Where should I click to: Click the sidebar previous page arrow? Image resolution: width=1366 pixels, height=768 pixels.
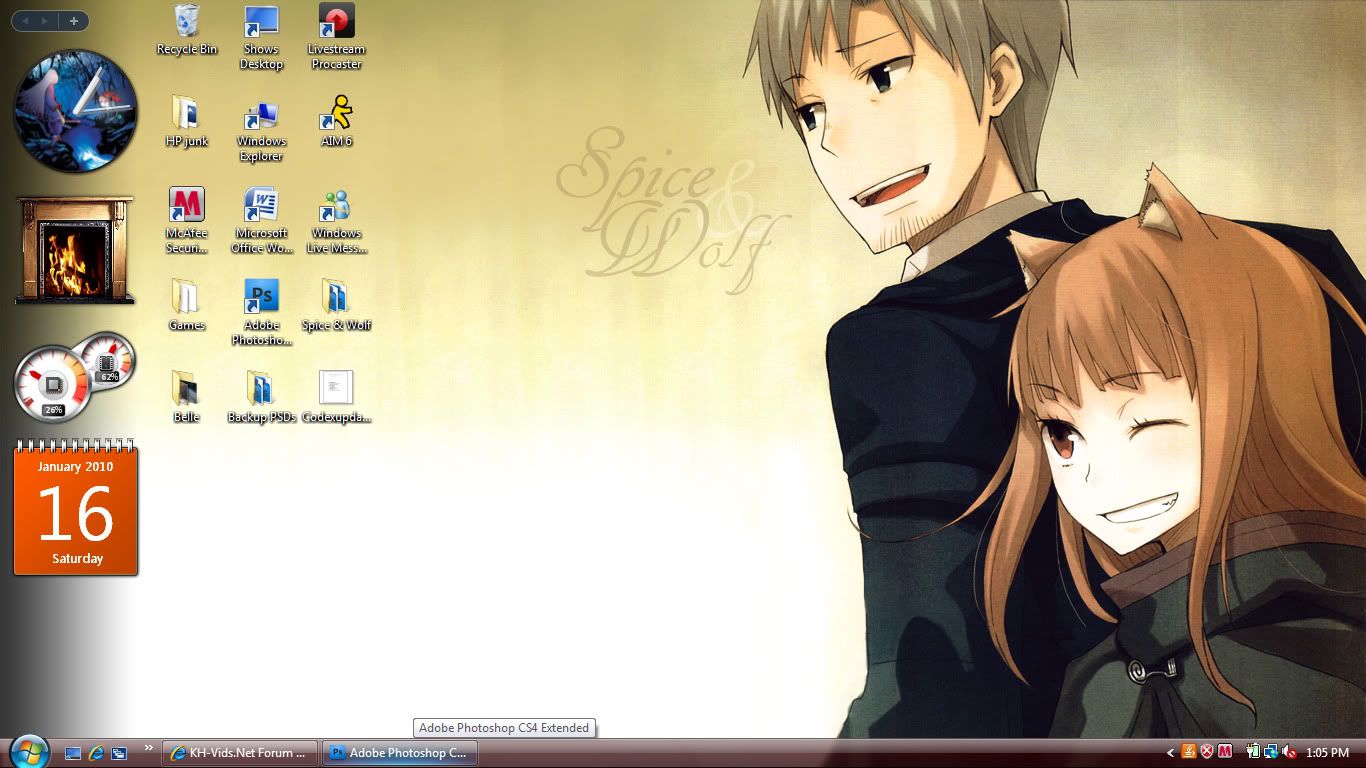[x=25, y=20]
